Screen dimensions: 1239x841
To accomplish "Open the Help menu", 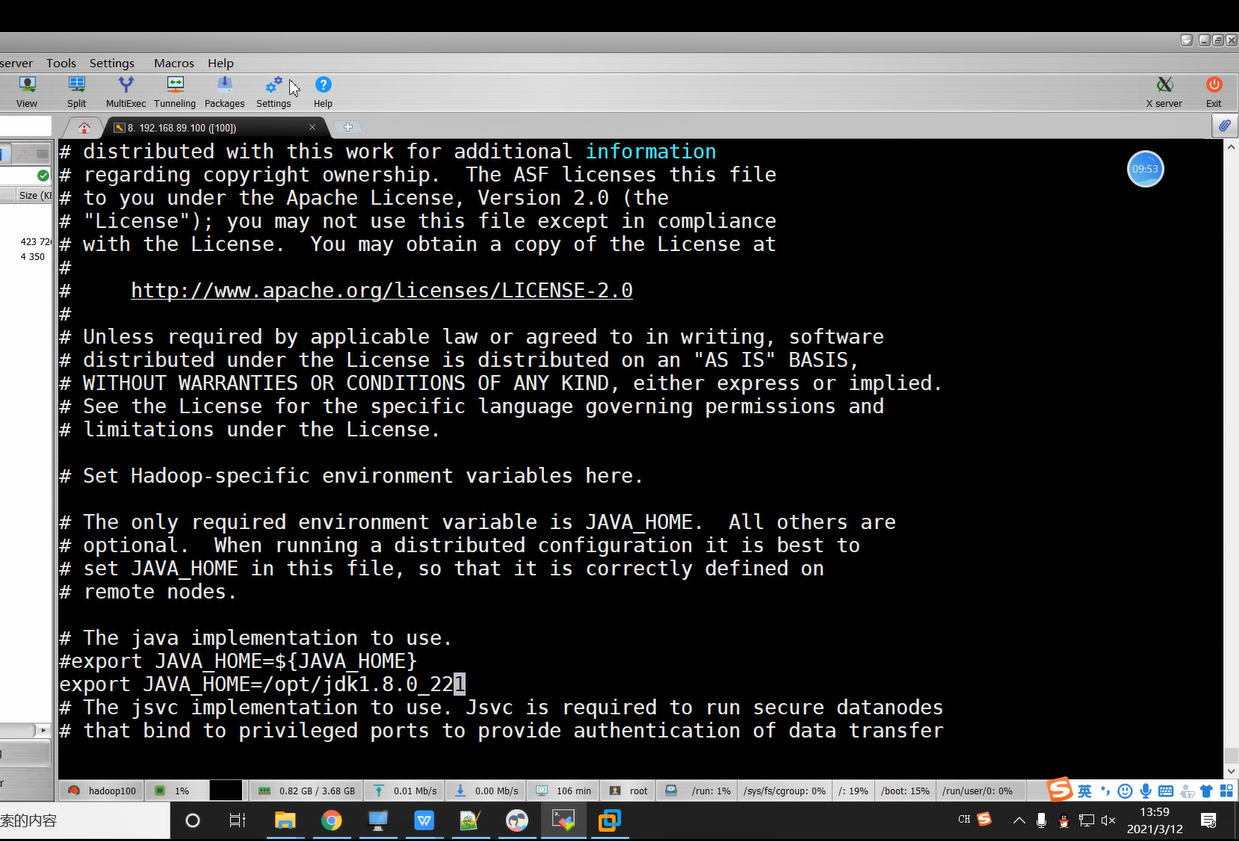I will pyautogui.click(x=221, y=63).
